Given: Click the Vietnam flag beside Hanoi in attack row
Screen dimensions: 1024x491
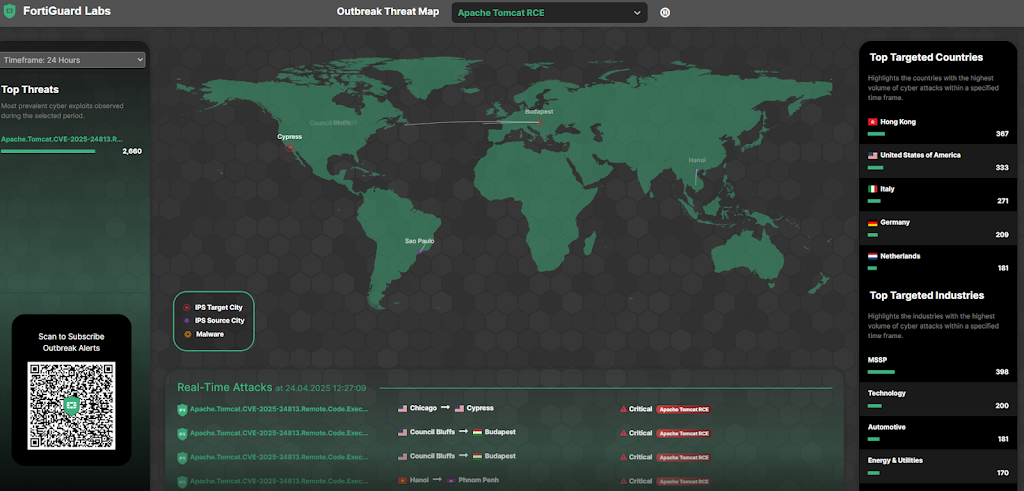Looking at the screenshot, I should (402, 481).
